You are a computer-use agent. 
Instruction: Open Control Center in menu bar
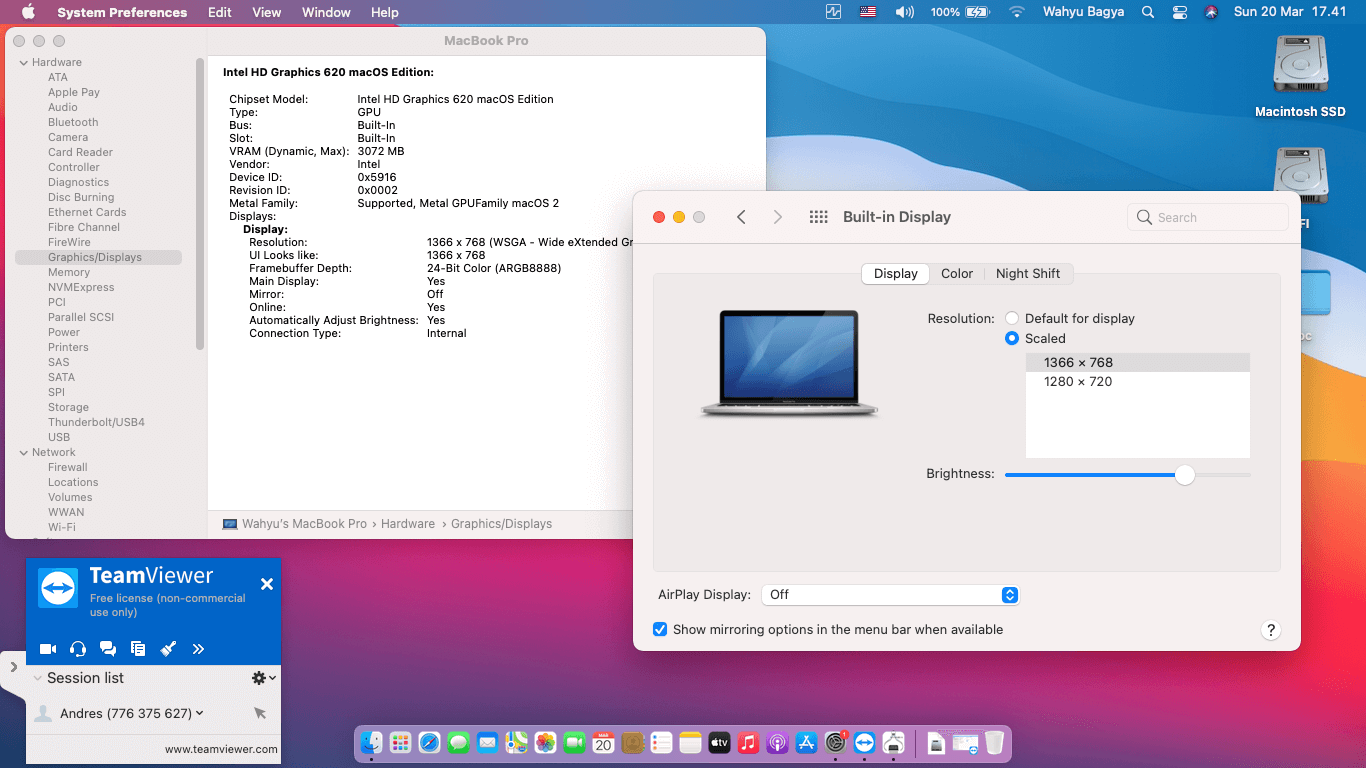pos(1180,12)
